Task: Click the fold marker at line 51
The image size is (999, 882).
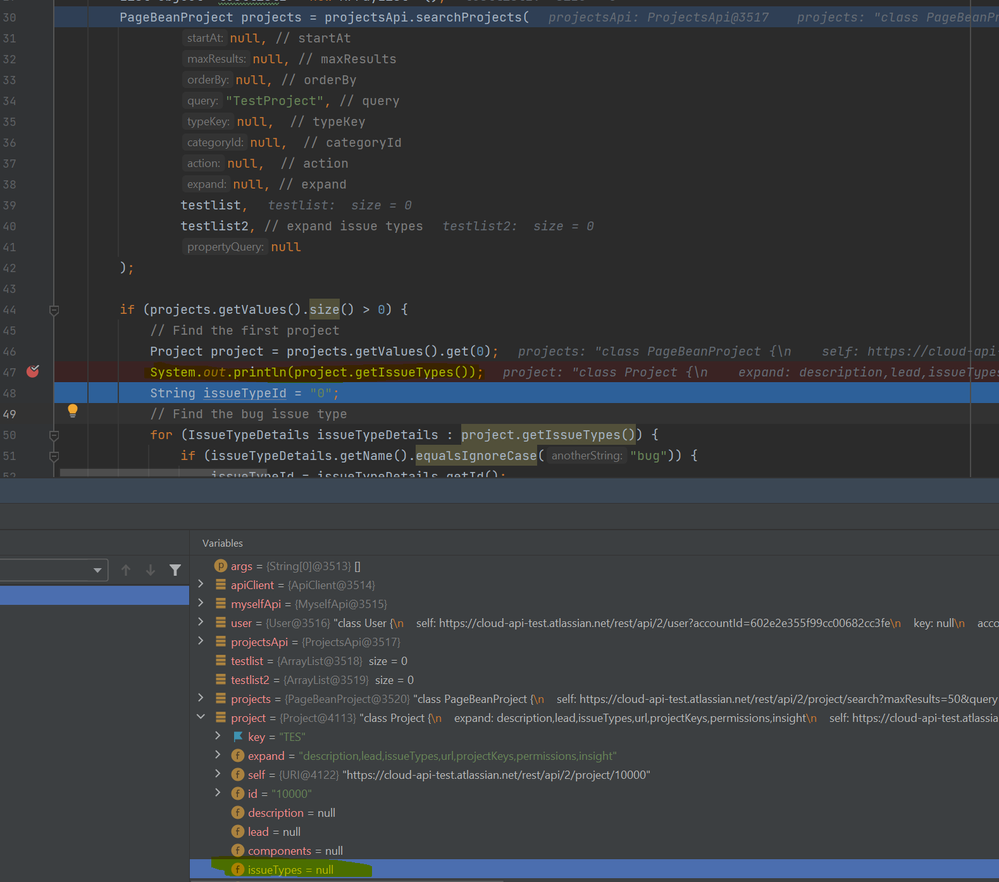Action: 54,456
